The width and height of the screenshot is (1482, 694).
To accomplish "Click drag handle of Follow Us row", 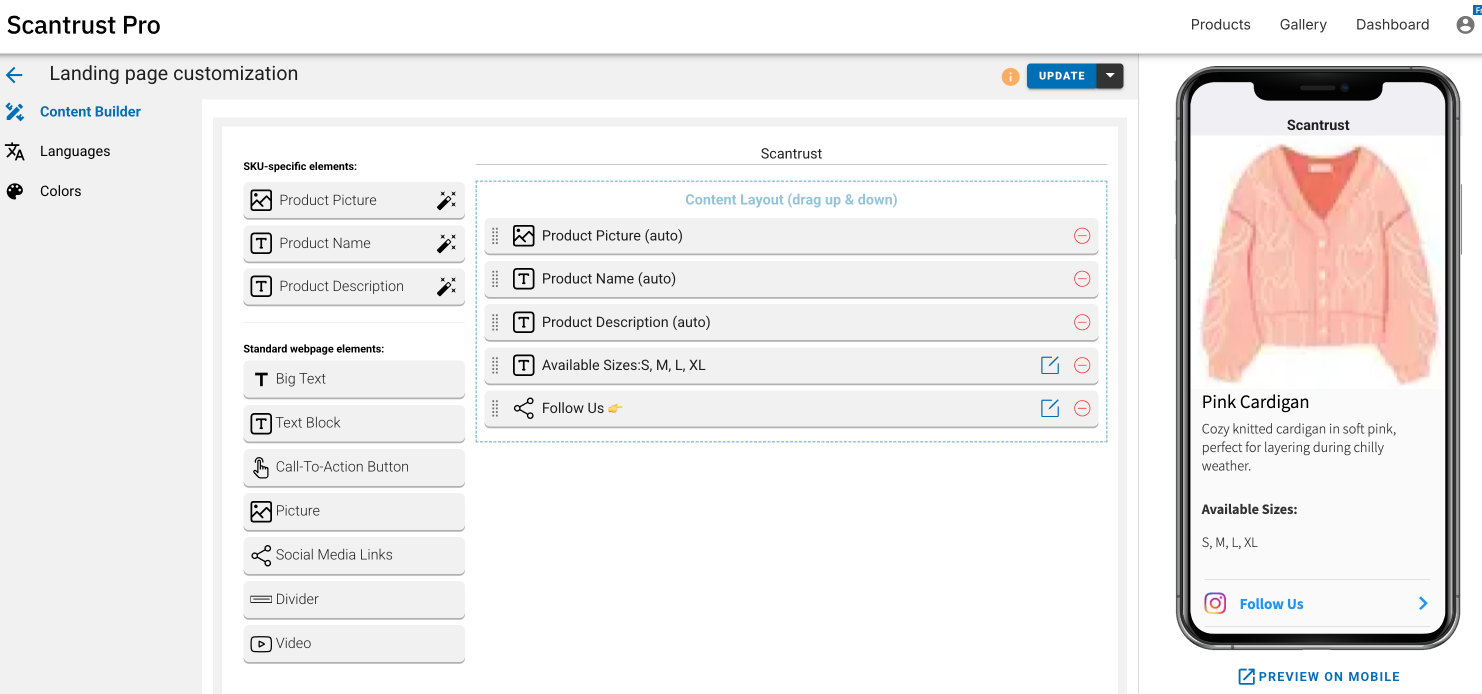I will [x=495, y=408].
